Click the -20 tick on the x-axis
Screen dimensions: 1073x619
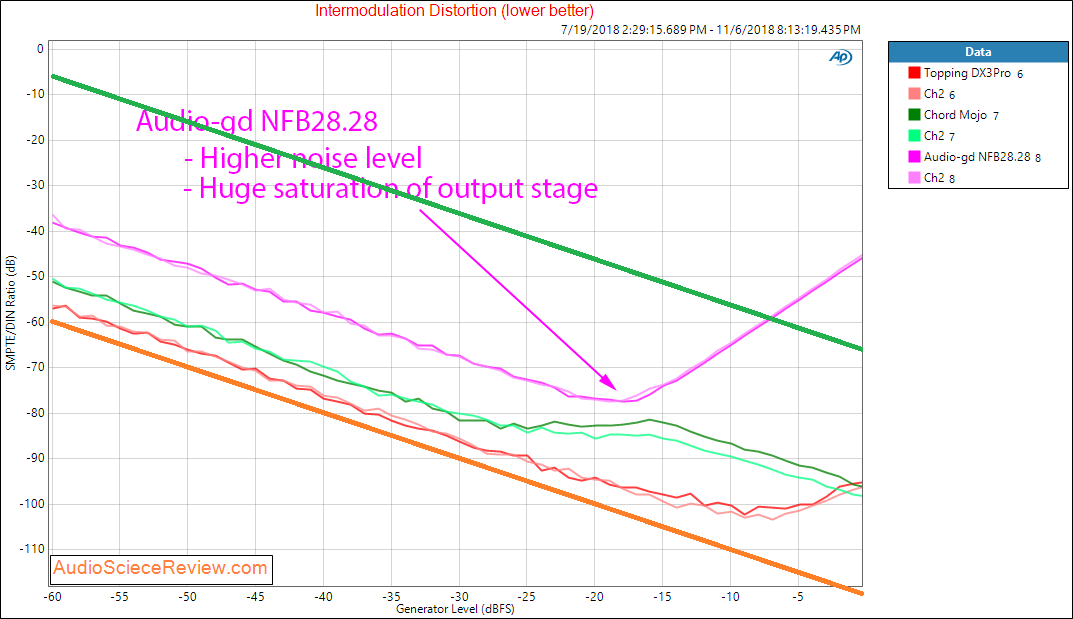(594, 596)
